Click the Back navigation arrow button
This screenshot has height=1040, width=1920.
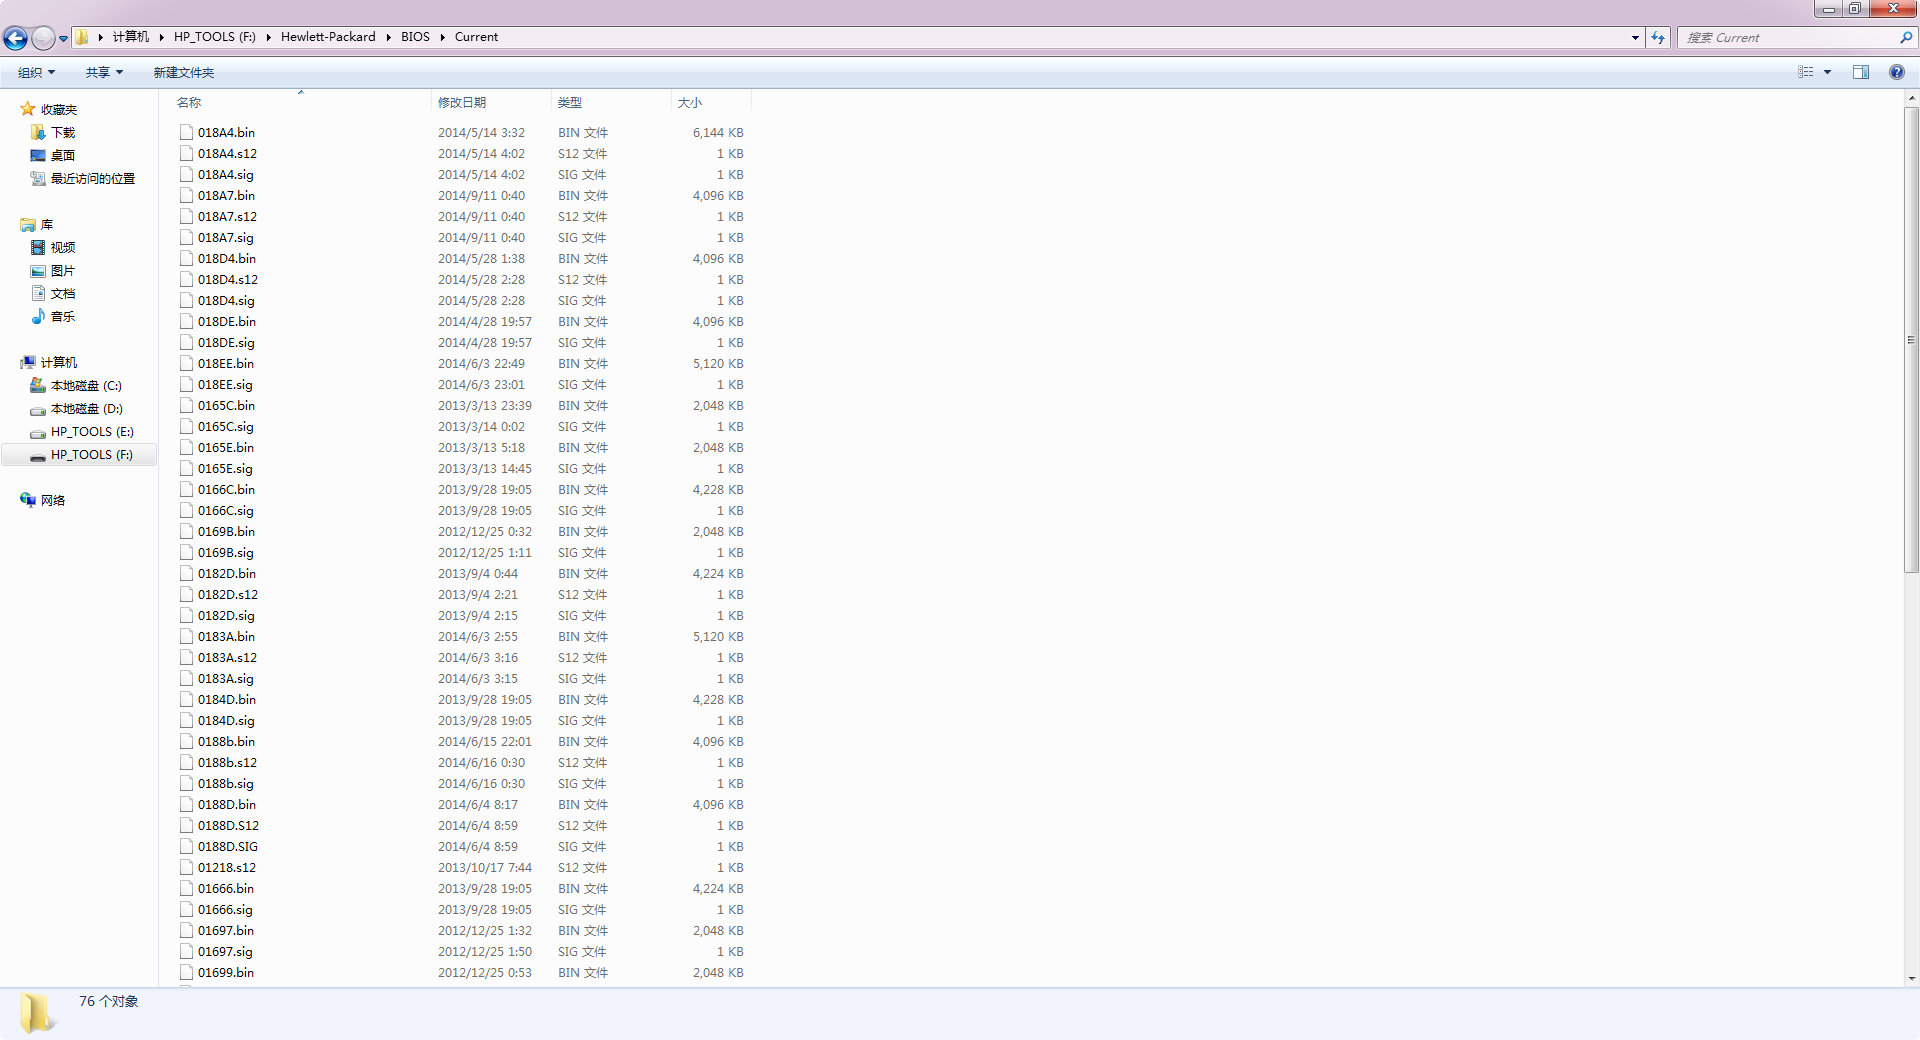pyautogui.click(x=15, y=38)
